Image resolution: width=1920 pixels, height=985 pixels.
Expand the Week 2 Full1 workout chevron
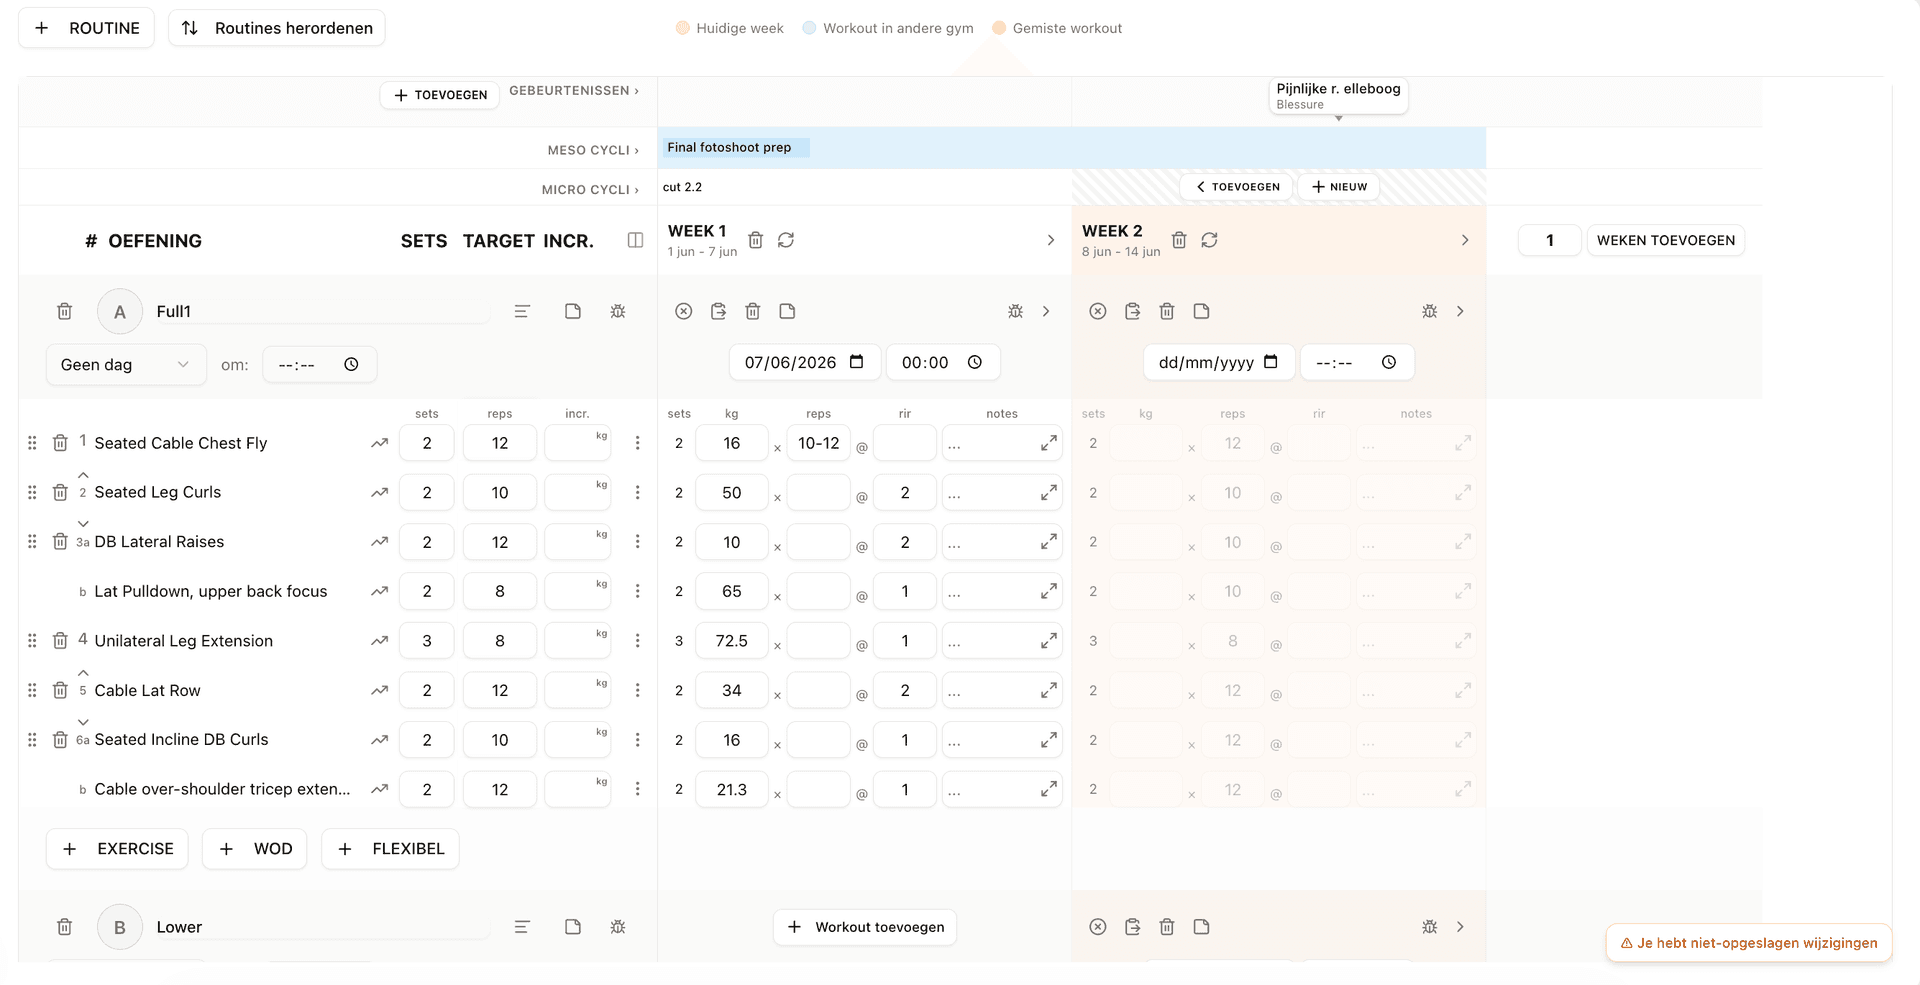tap(1460, 311)
